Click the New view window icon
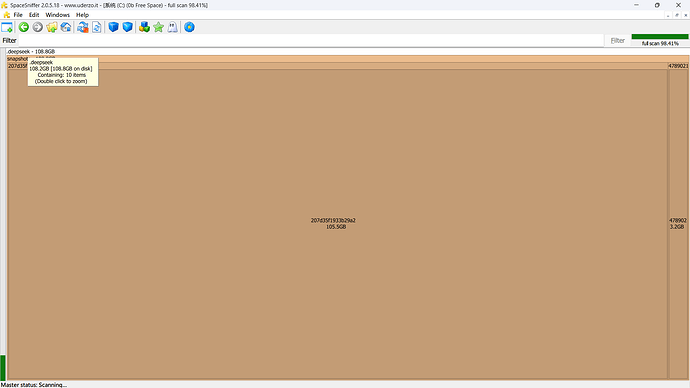Viewport: 690px width, 388px height. click(x=7, y=27)
